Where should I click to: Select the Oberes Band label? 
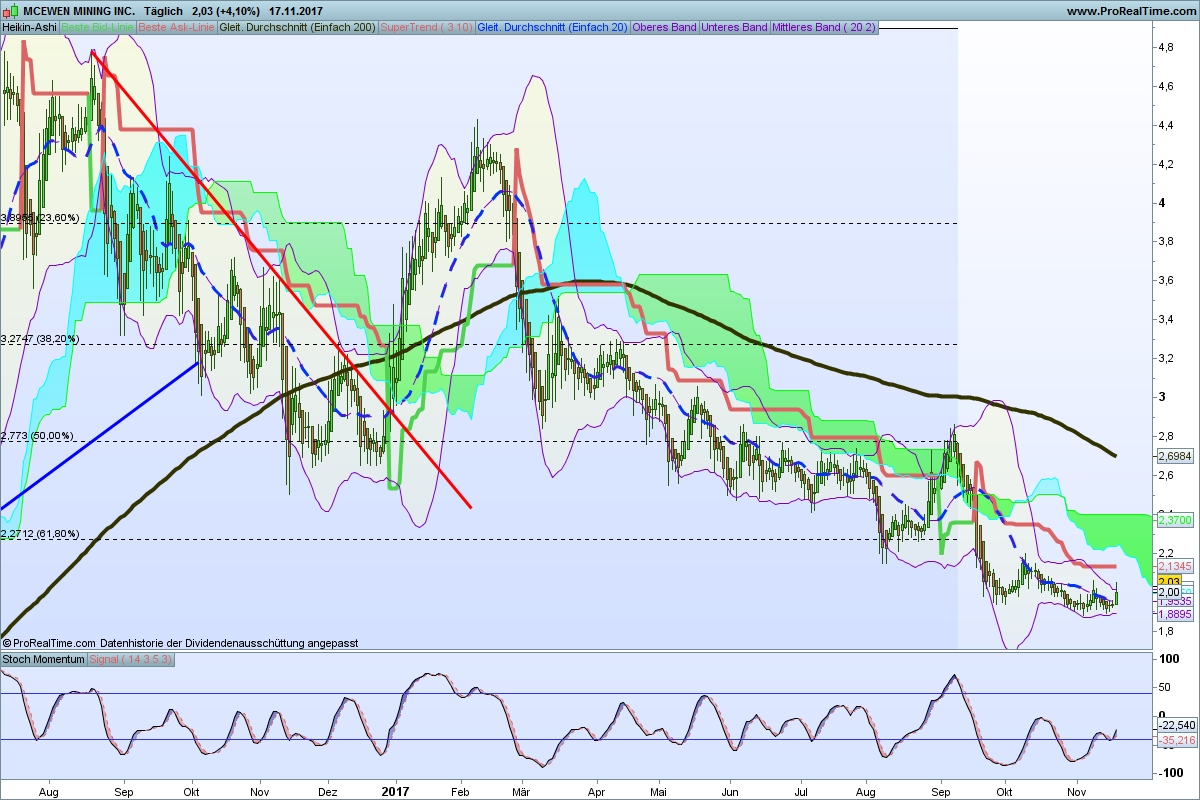(665, 27)
